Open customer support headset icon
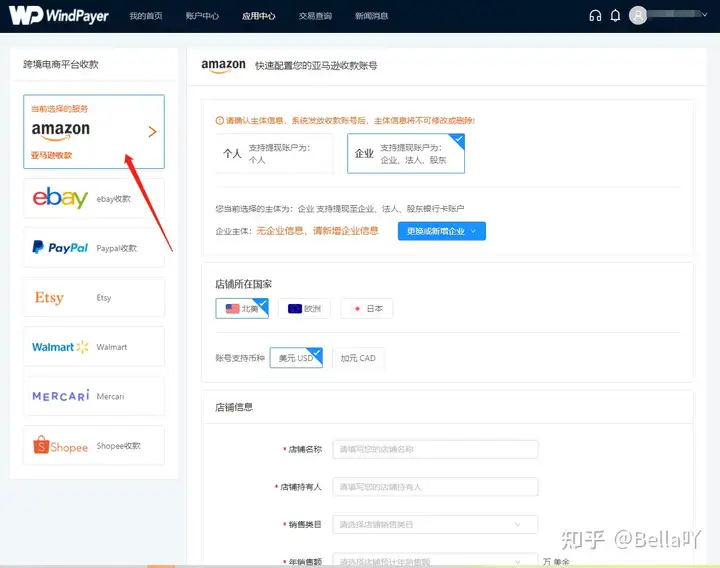720x568 pixels. 595,16
